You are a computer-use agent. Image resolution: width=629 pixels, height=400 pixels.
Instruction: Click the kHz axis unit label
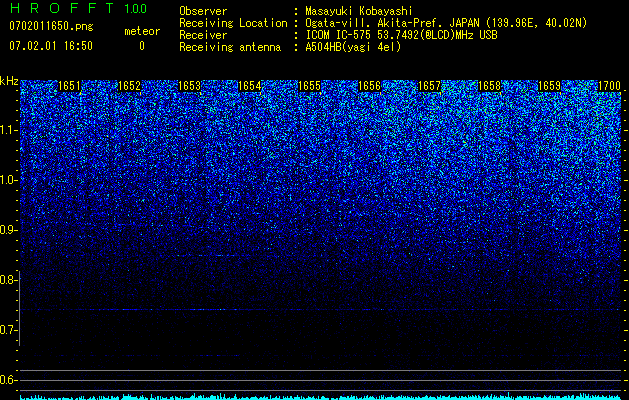coord(9,81)
